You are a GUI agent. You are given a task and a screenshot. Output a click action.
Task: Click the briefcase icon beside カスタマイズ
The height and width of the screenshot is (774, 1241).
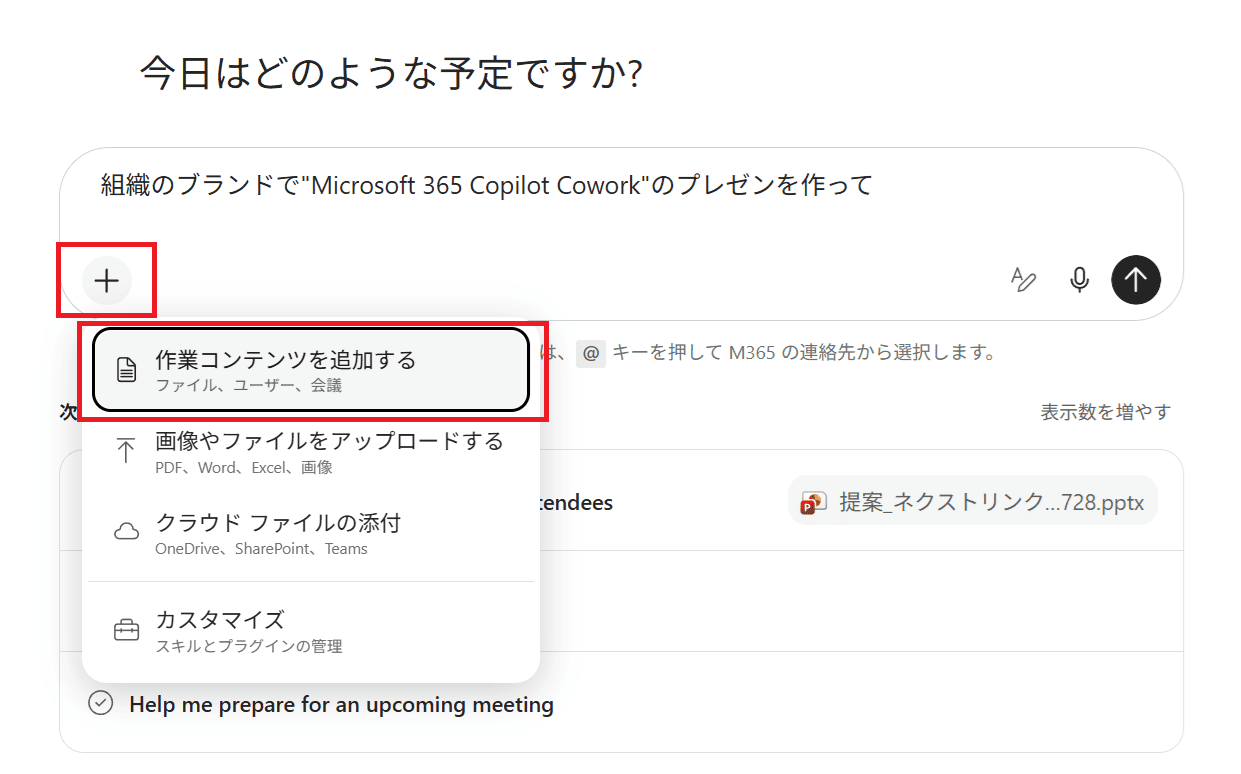click(126, 631)
